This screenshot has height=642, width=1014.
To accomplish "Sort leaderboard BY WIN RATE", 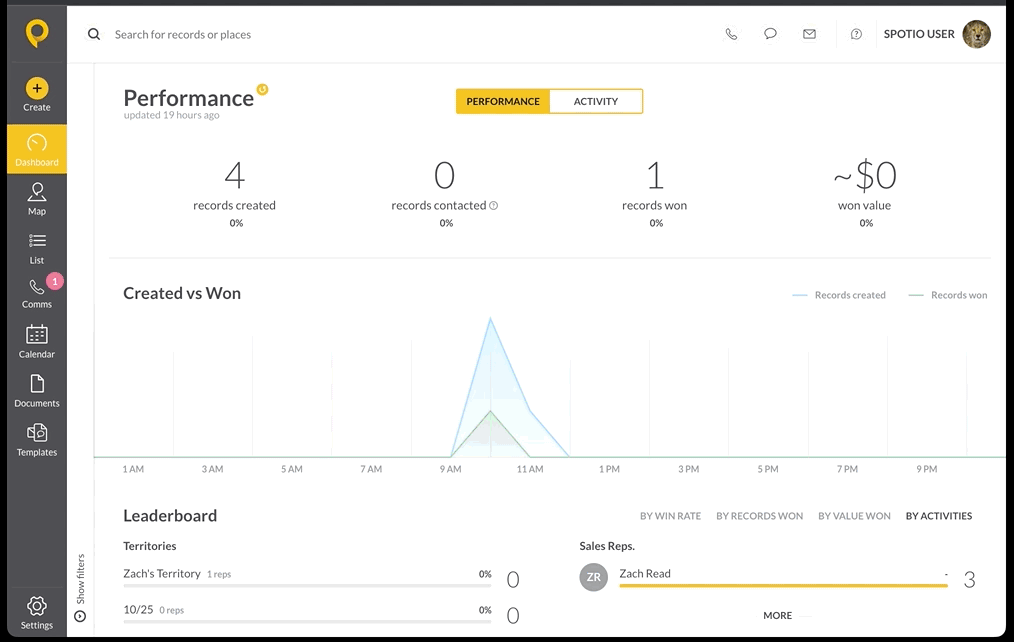I will [x=670, y=516].
